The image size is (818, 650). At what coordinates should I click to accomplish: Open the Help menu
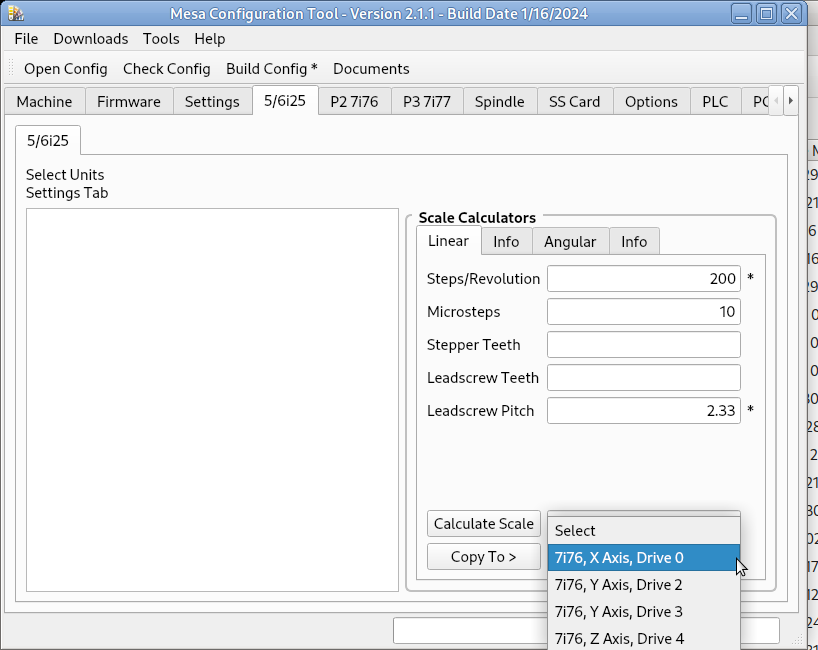[x=210, y=39]
